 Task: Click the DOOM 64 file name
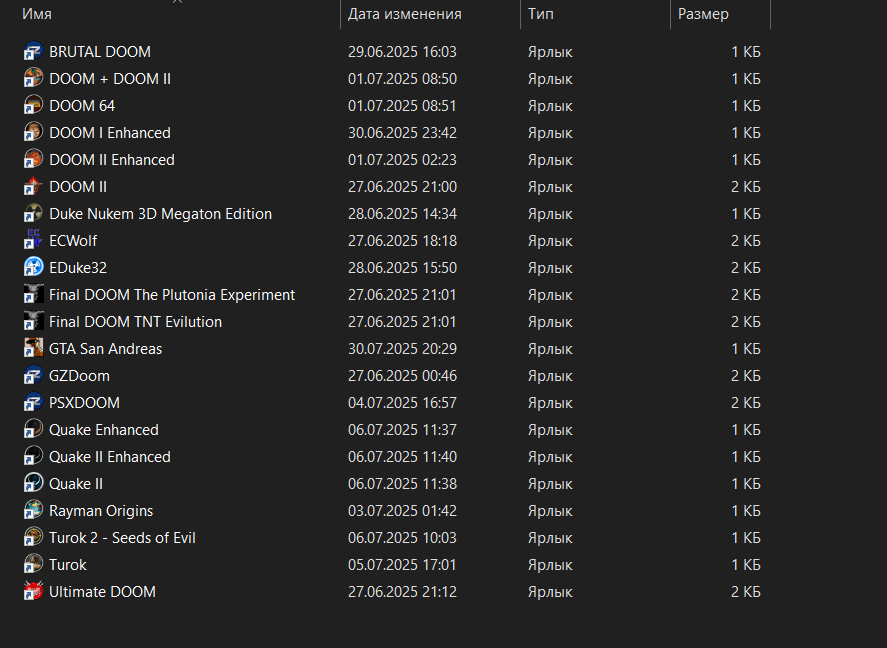click(82, 106)
